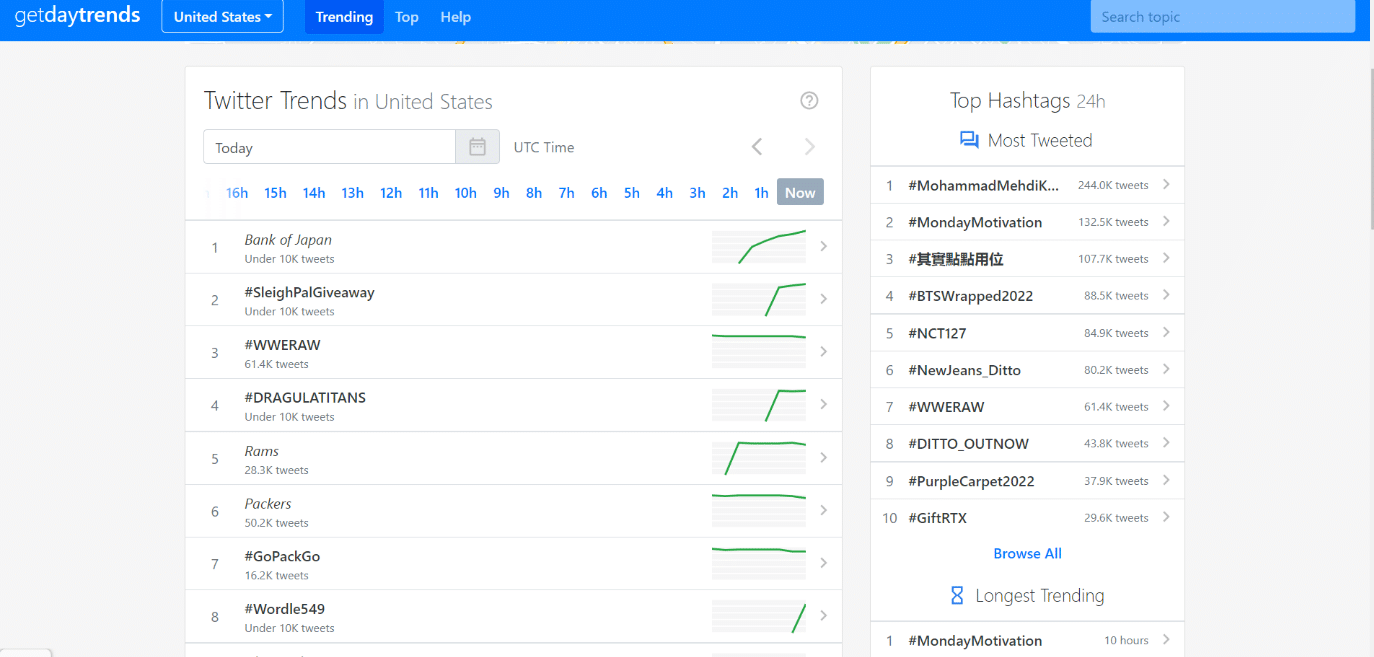
Task: Open #WWERAW trend row chevron
Action: [x=824, y=352]
